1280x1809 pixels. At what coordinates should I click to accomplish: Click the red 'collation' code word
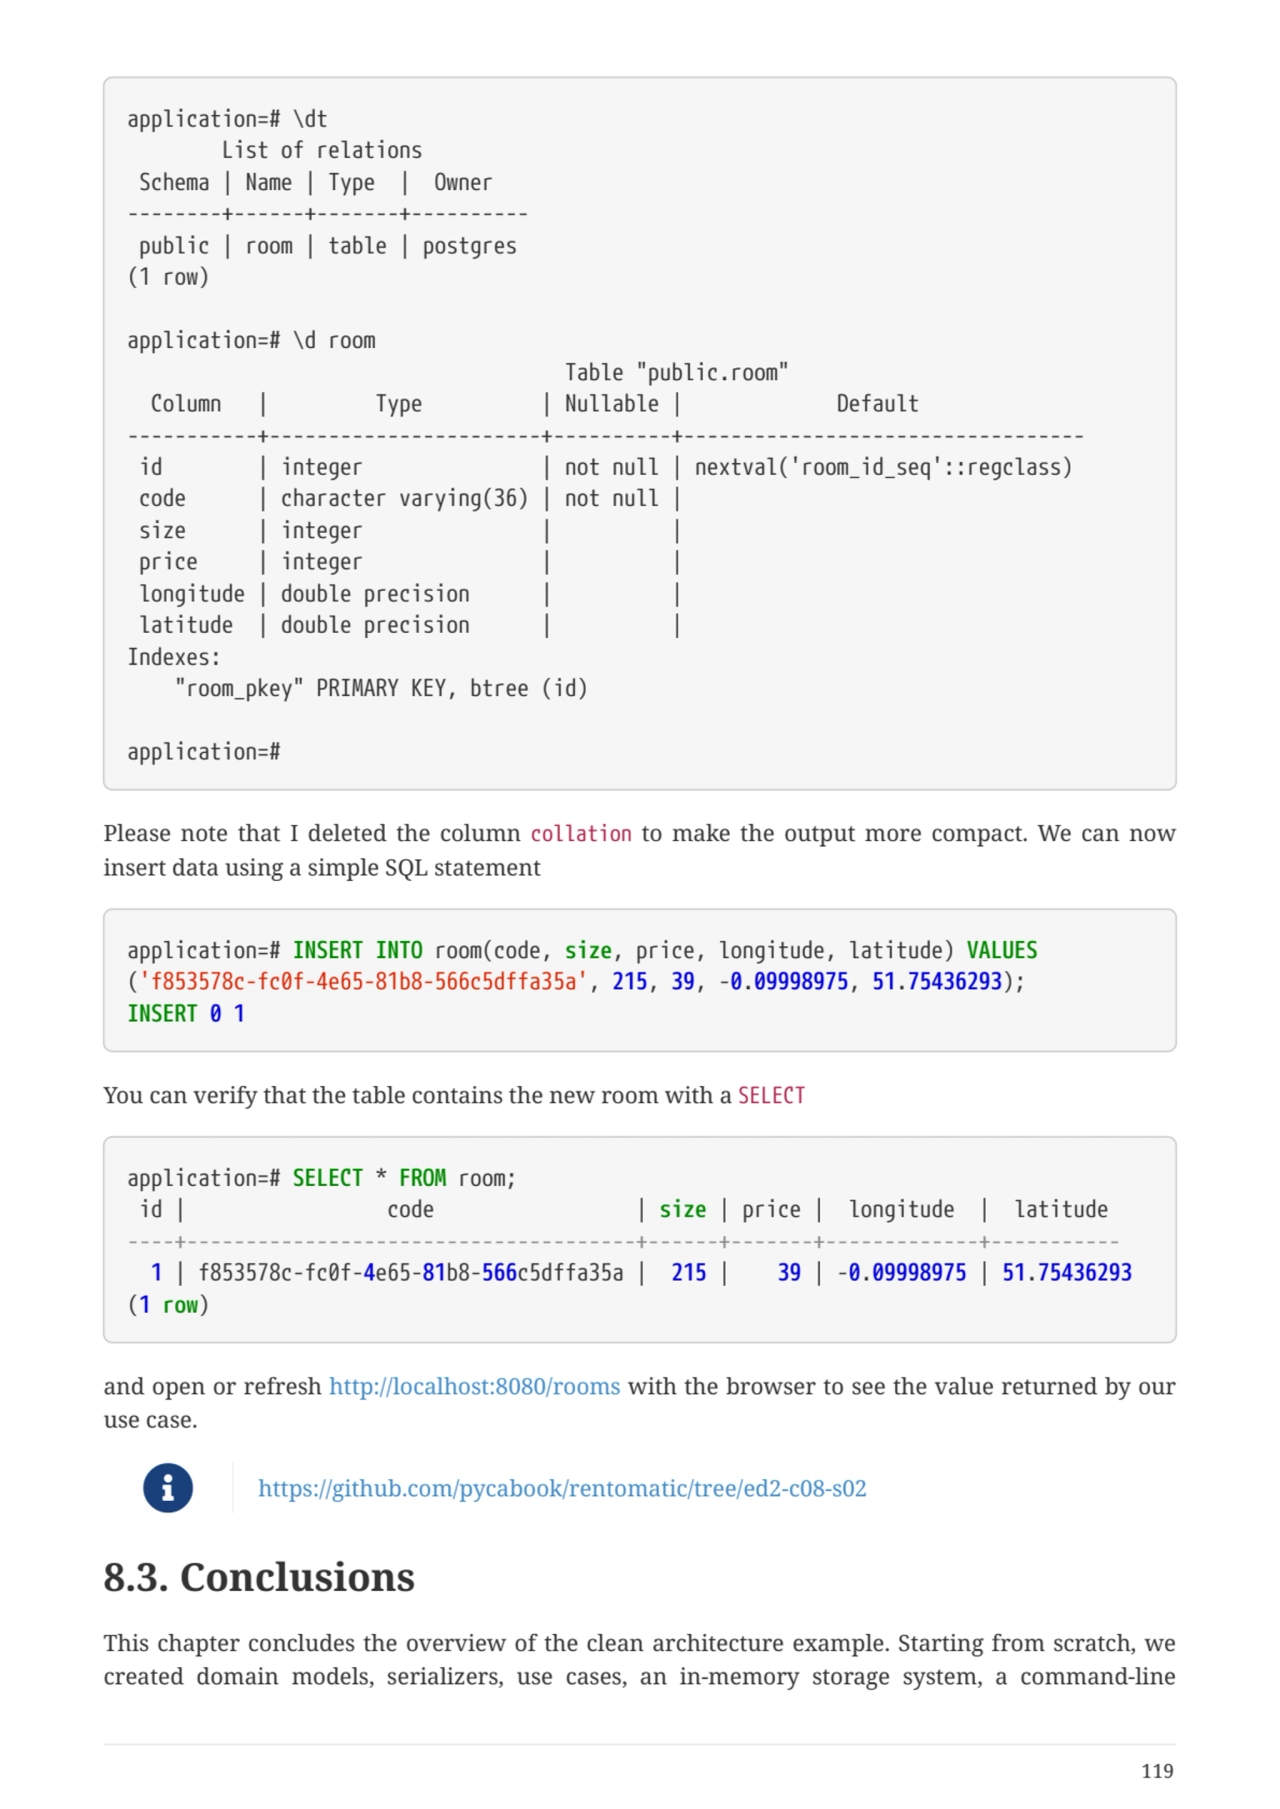[x=581, y=834]
